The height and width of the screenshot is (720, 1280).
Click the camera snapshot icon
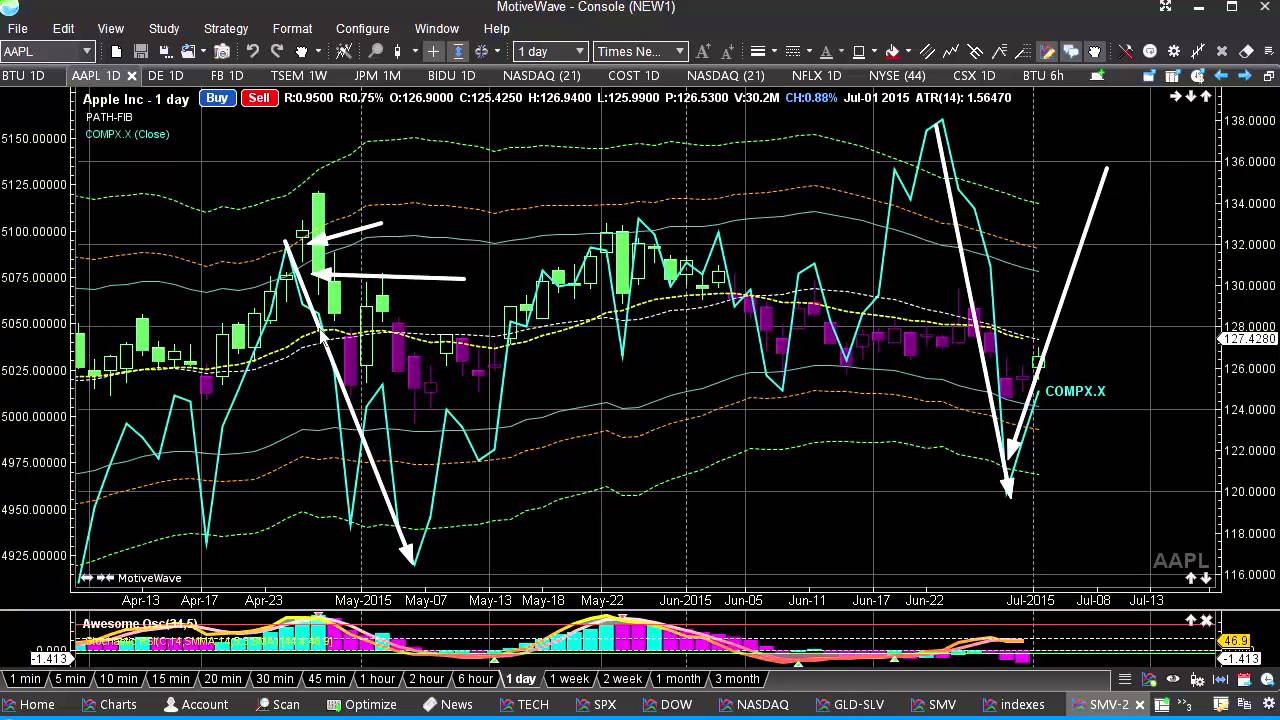pyautogui.click(x=222, y=51)
